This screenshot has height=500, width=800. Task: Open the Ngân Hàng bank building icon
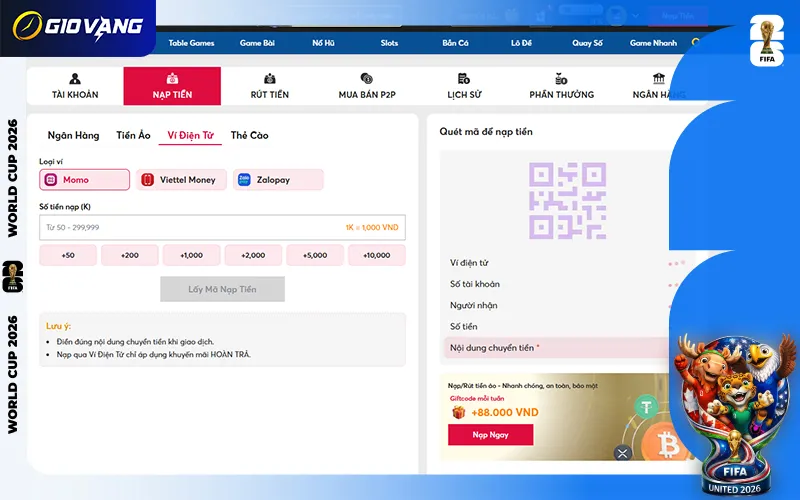pos(659,79)
